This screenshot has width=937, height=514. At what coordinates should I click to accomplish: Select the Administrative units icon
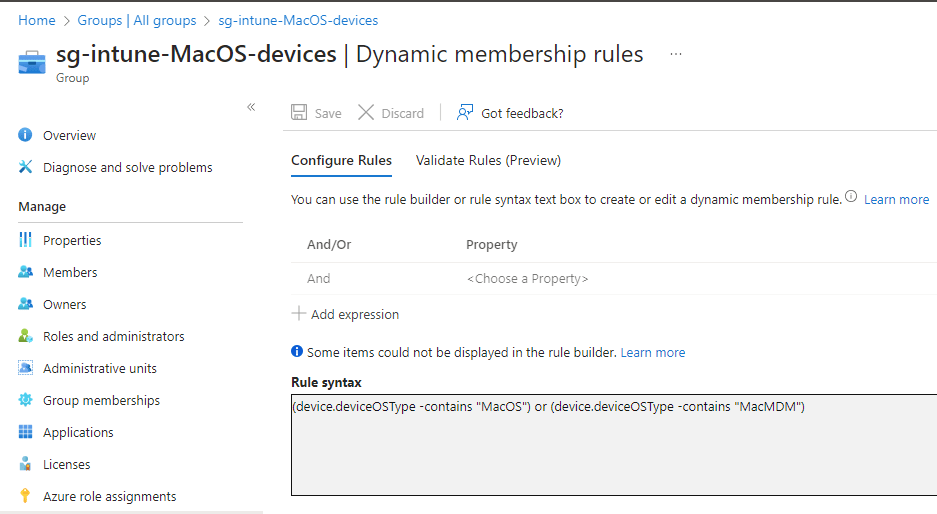coord(25,368)
